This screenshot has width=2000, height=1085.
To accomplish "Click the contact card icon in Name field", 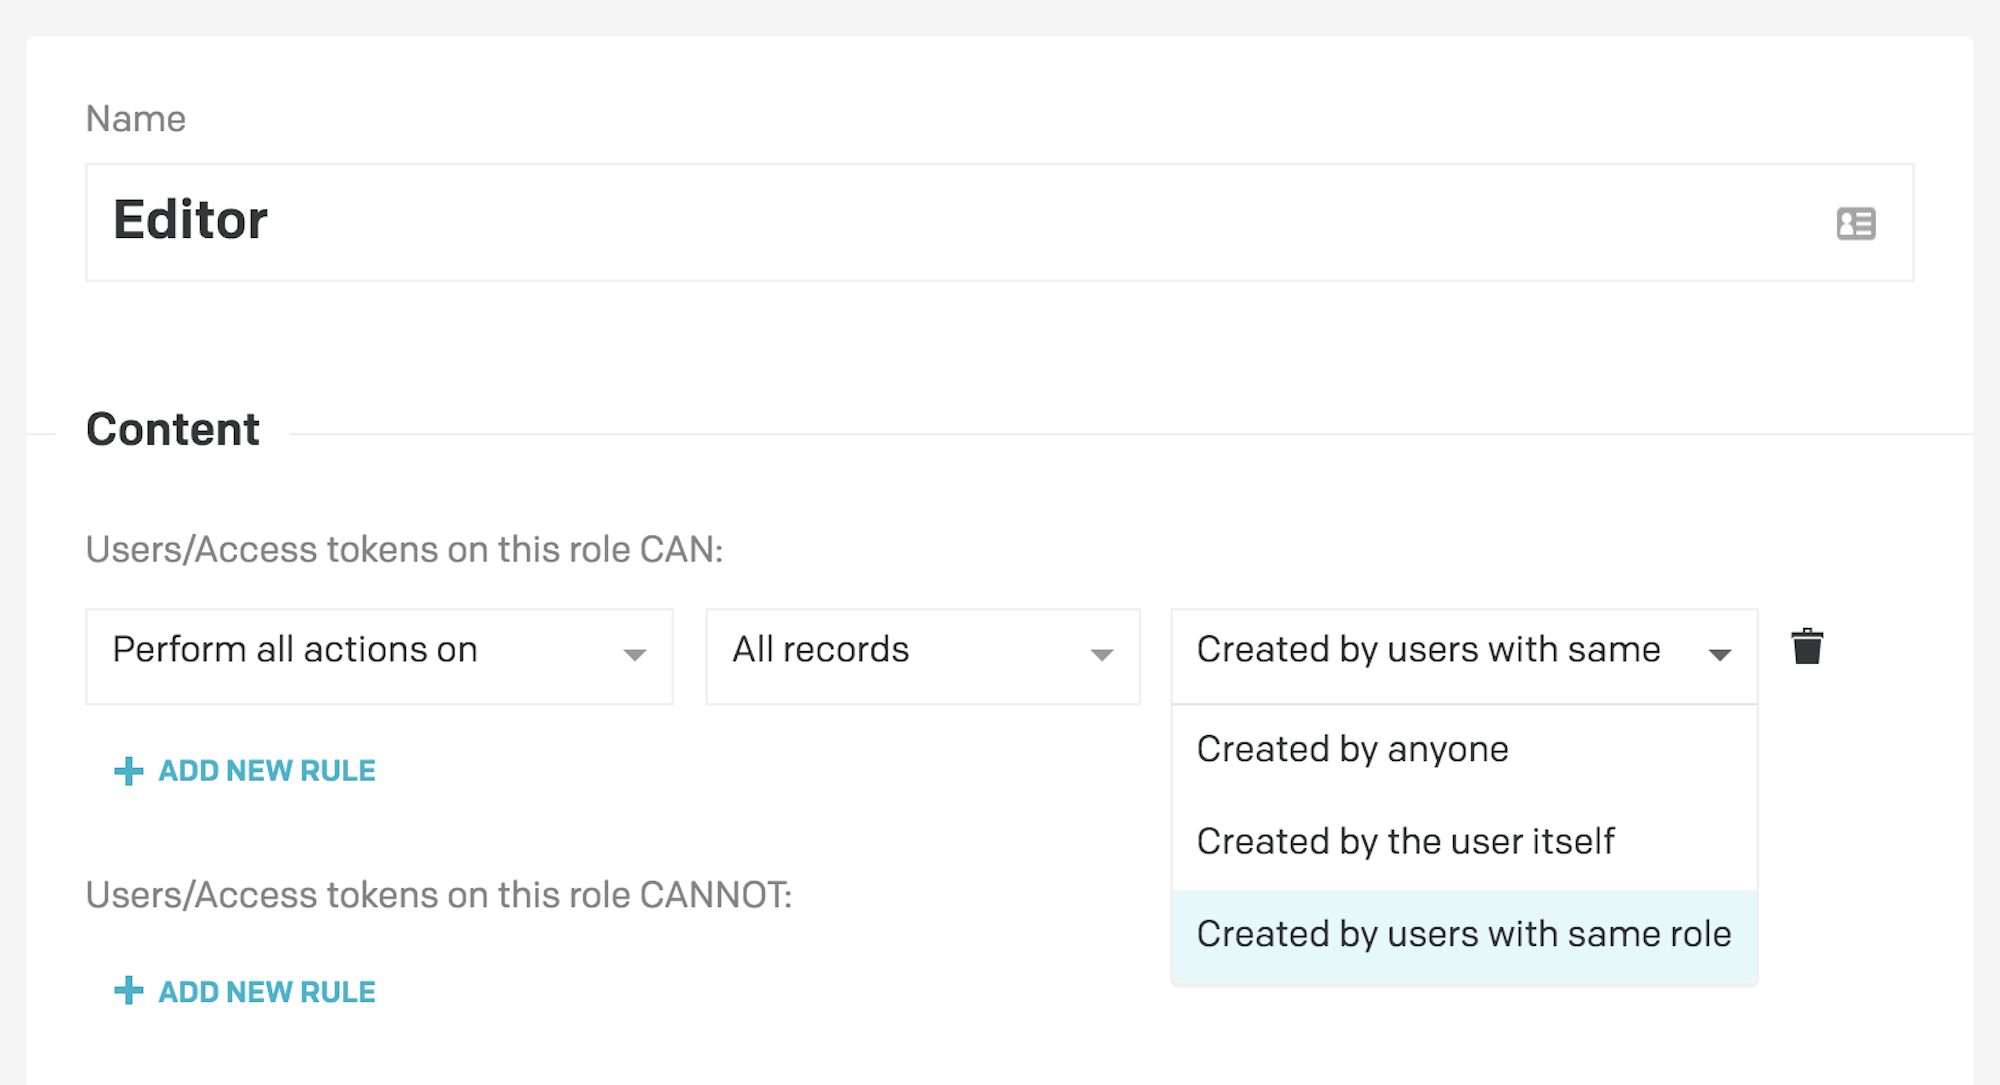I will [x=1856, y=223].
